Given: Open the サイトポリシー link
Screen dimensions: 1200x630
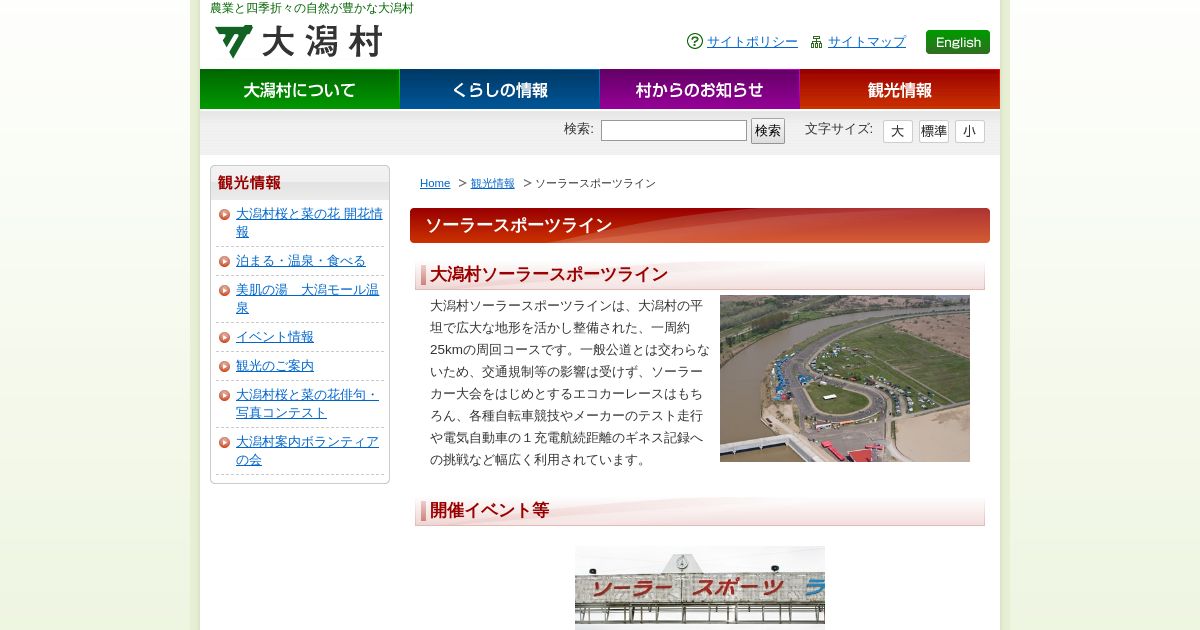Looking at the screenshot, I should 752,42.
